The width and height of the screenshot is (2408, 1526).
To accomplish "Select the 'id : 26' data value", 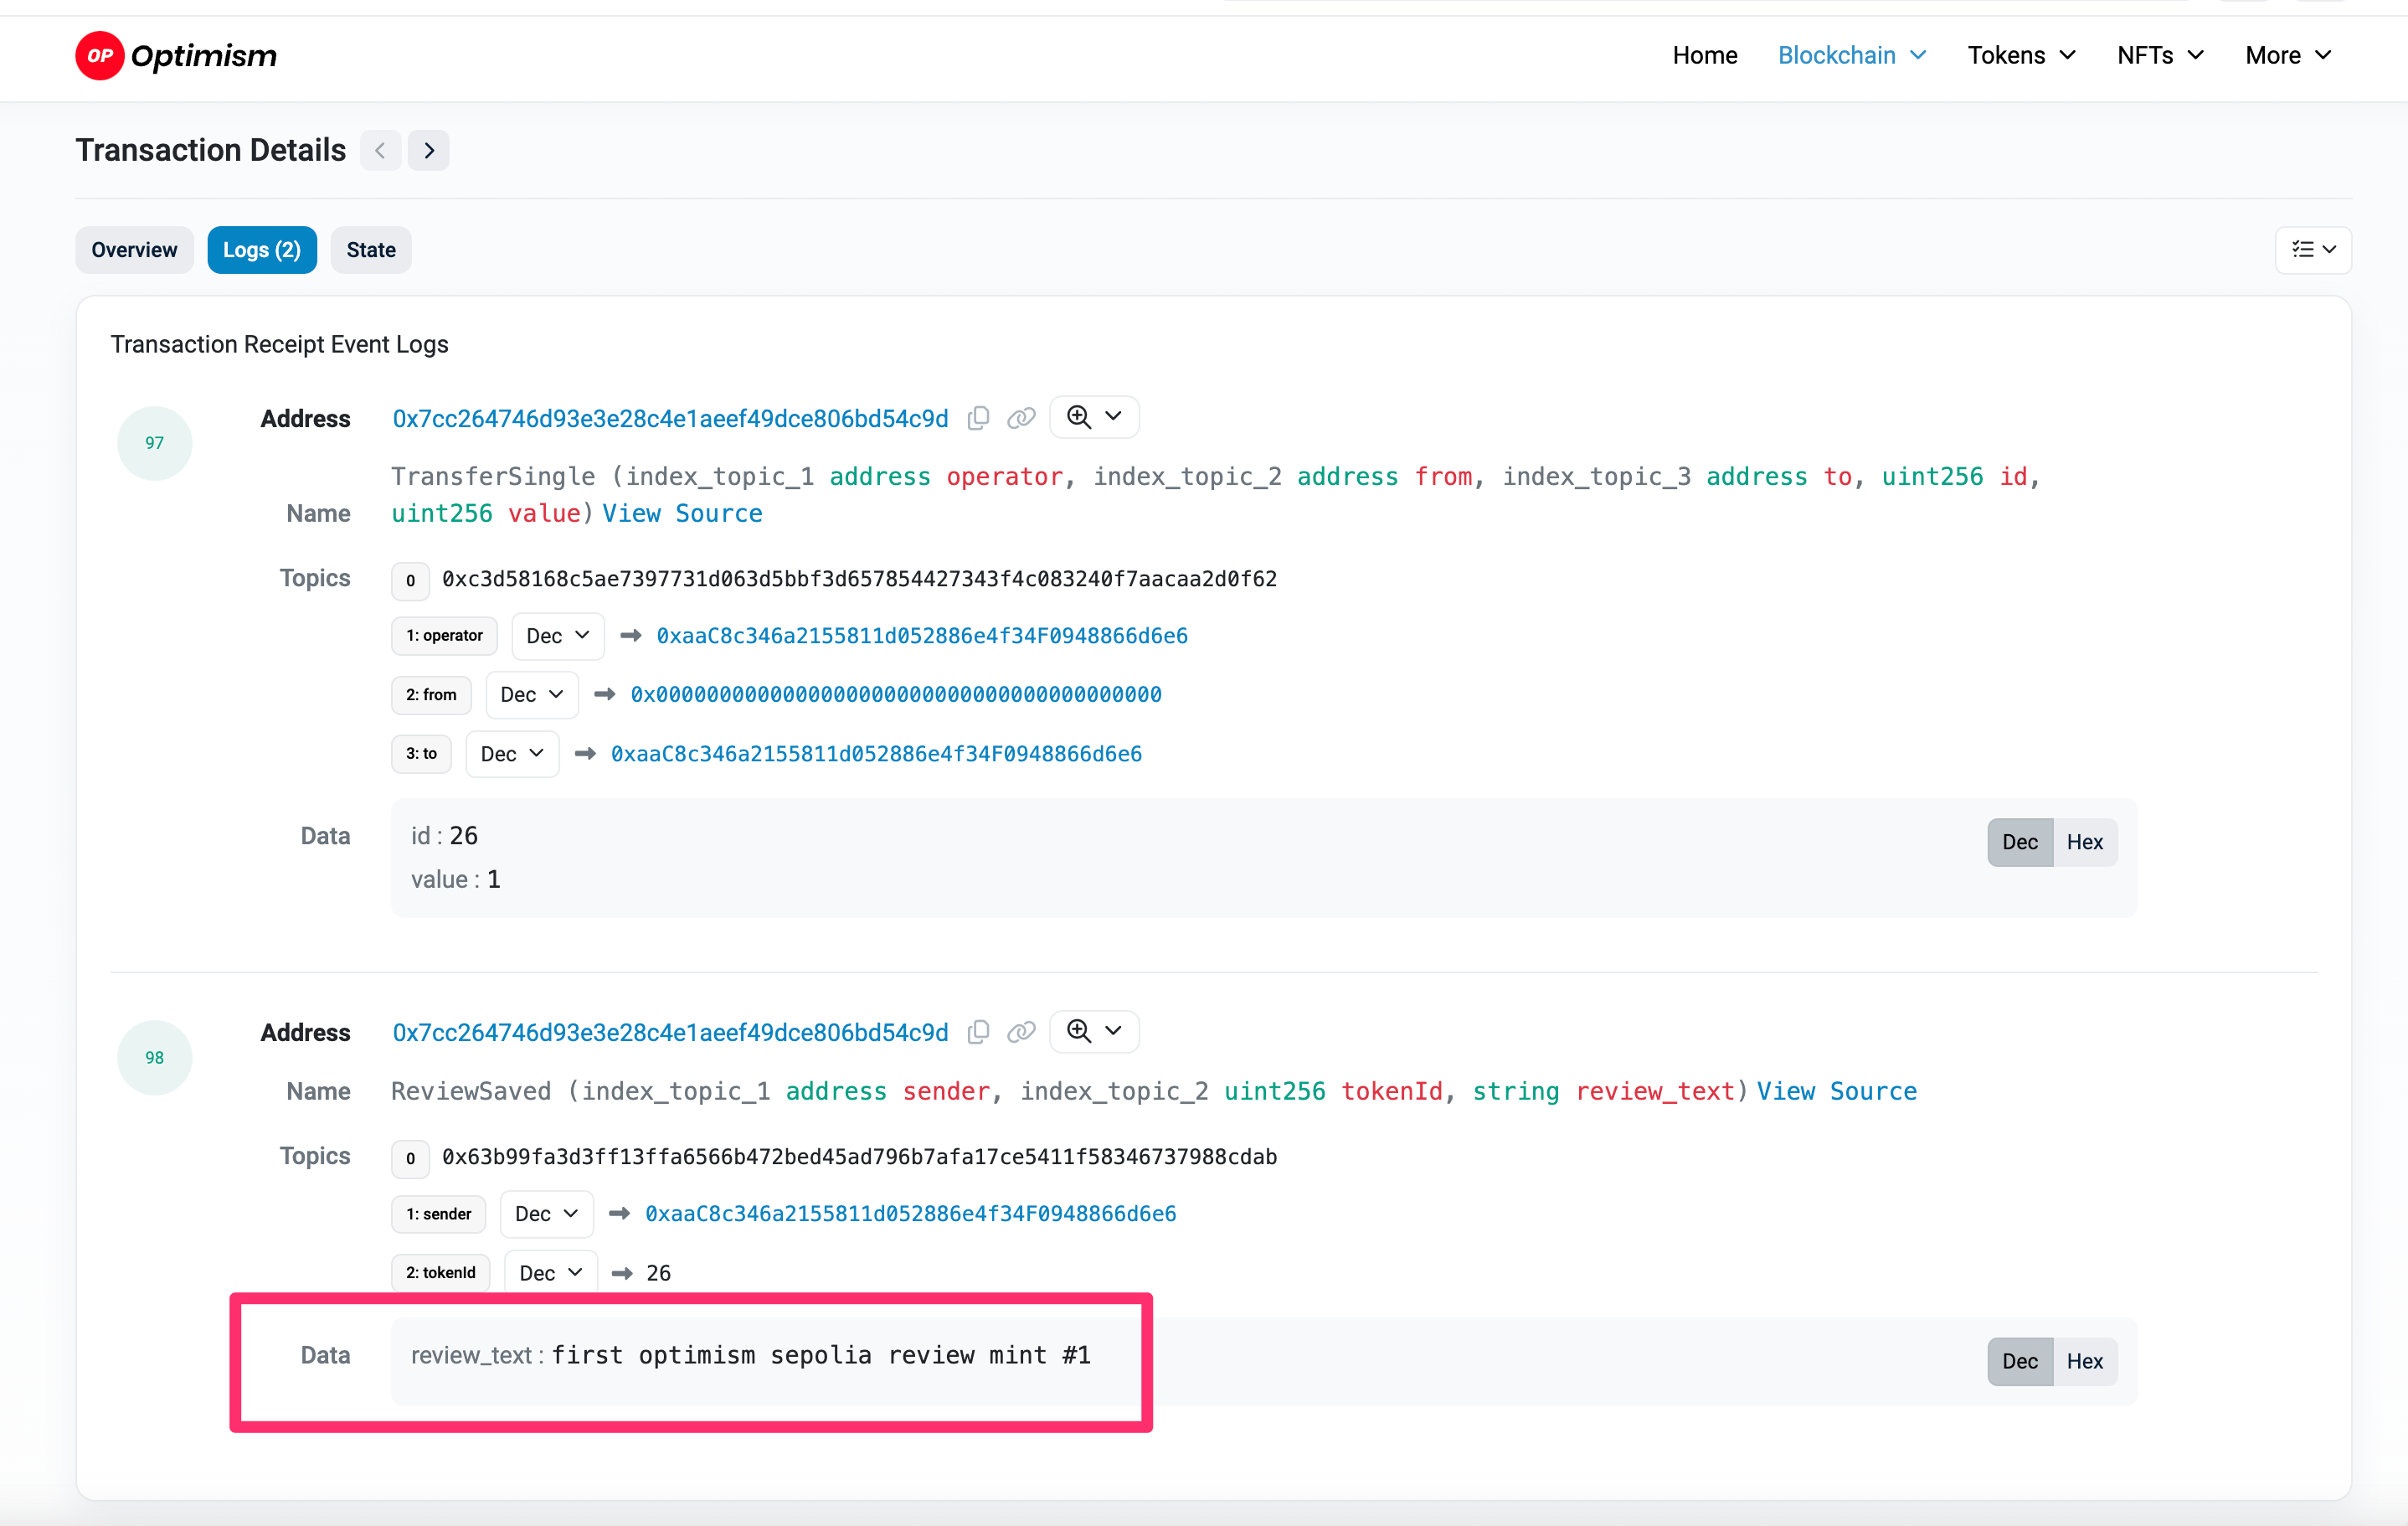I will (444, 836).
